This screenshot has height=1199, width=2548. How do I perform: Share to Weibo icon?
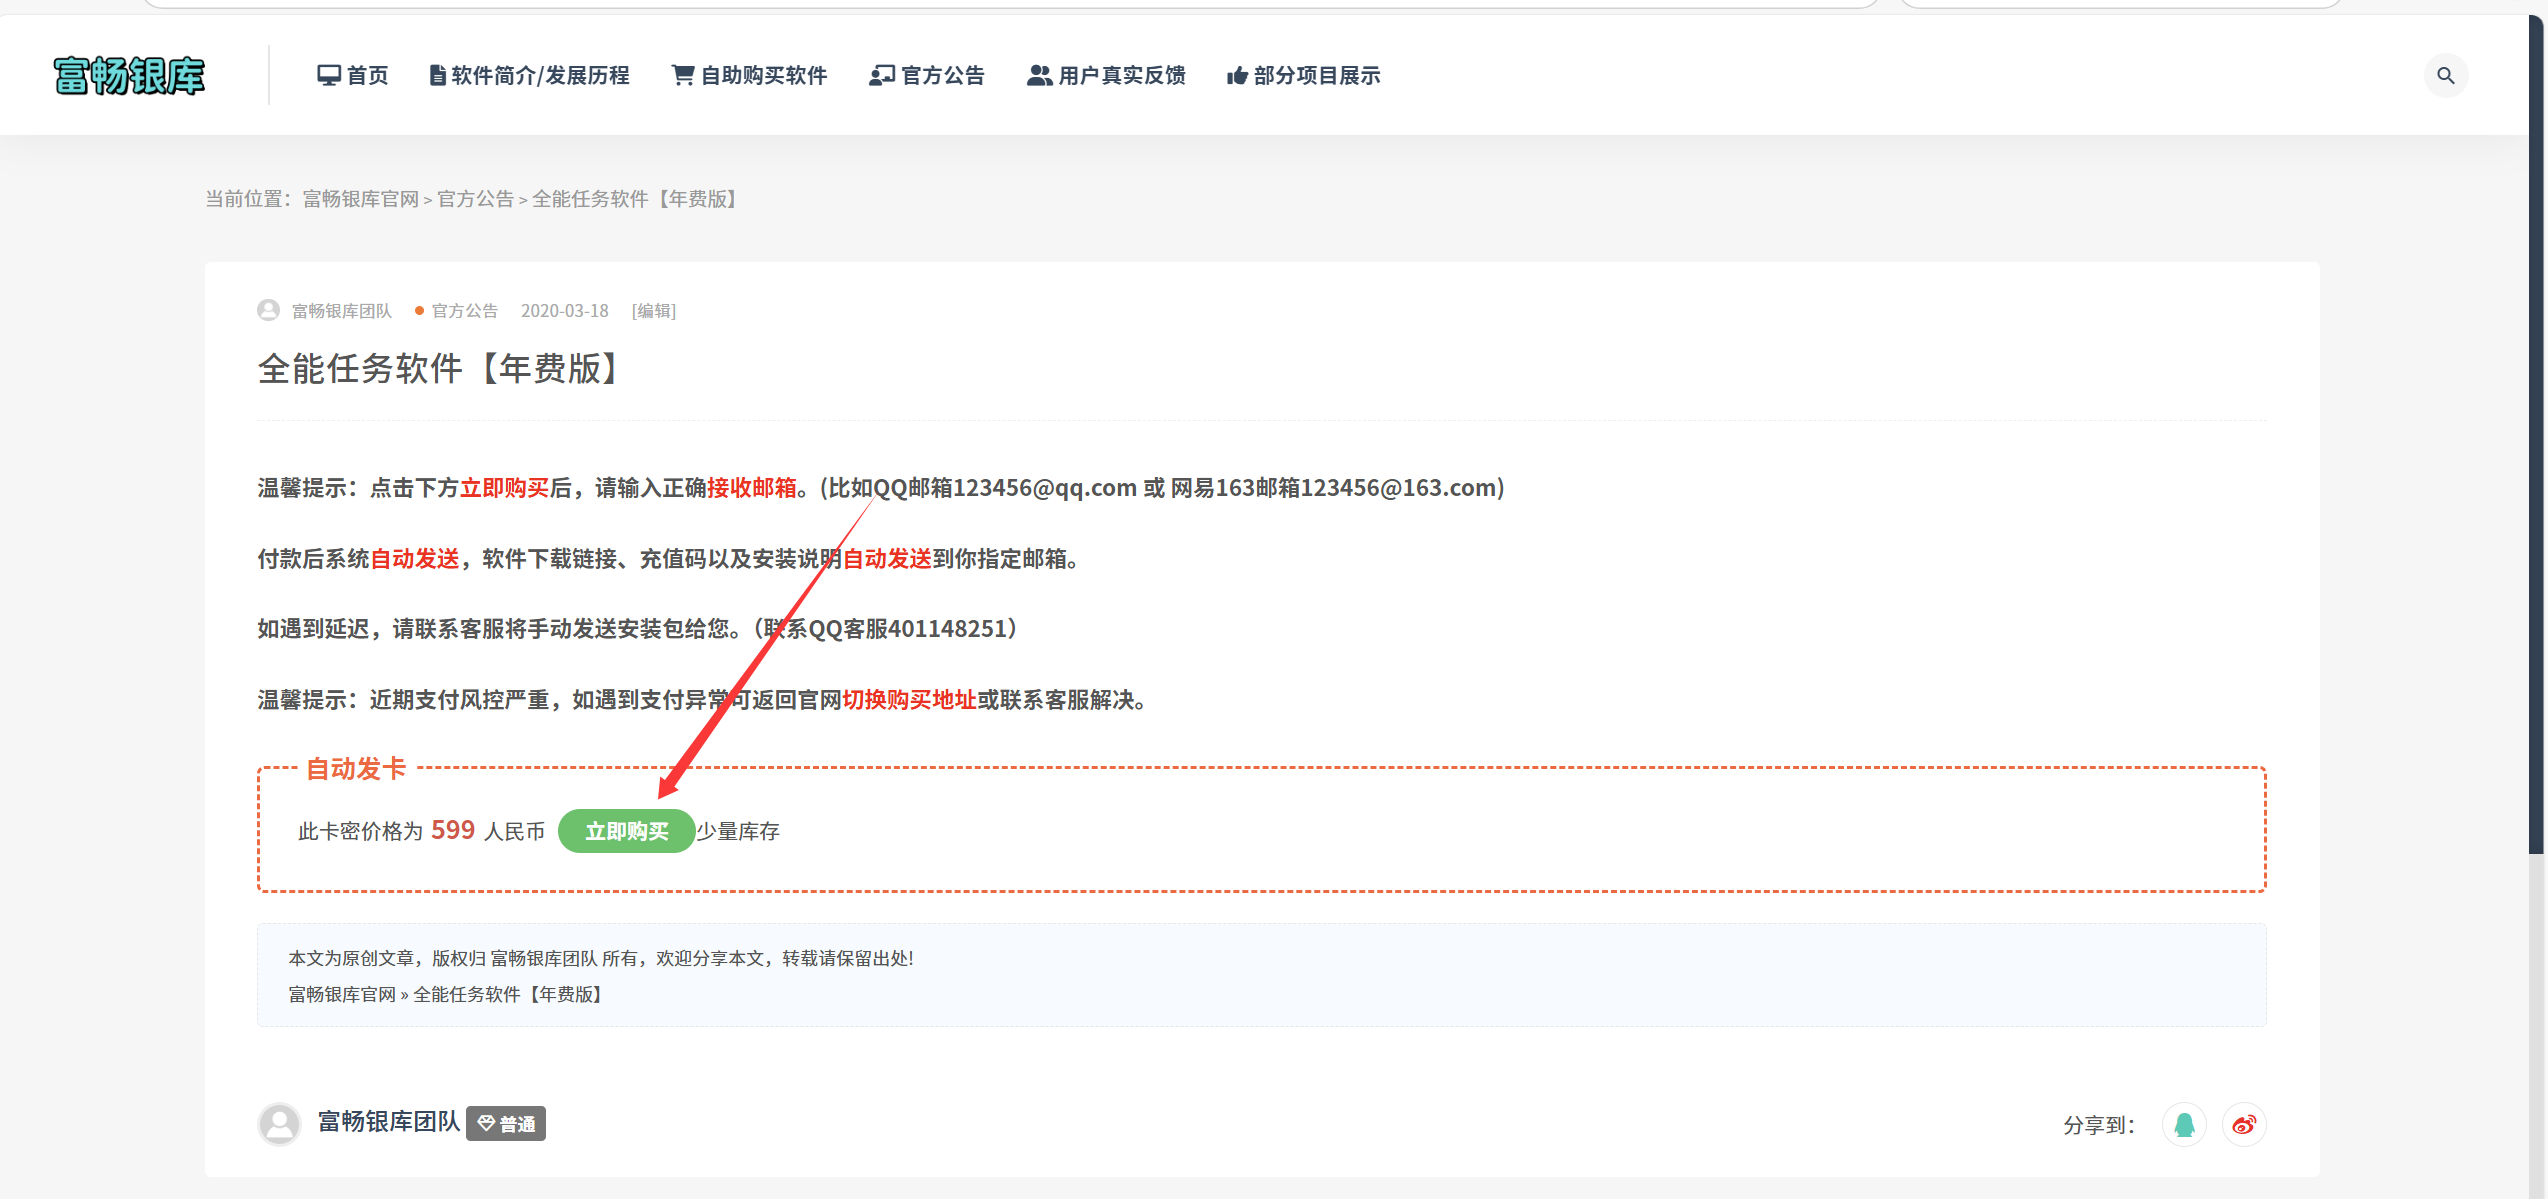2244,1125
